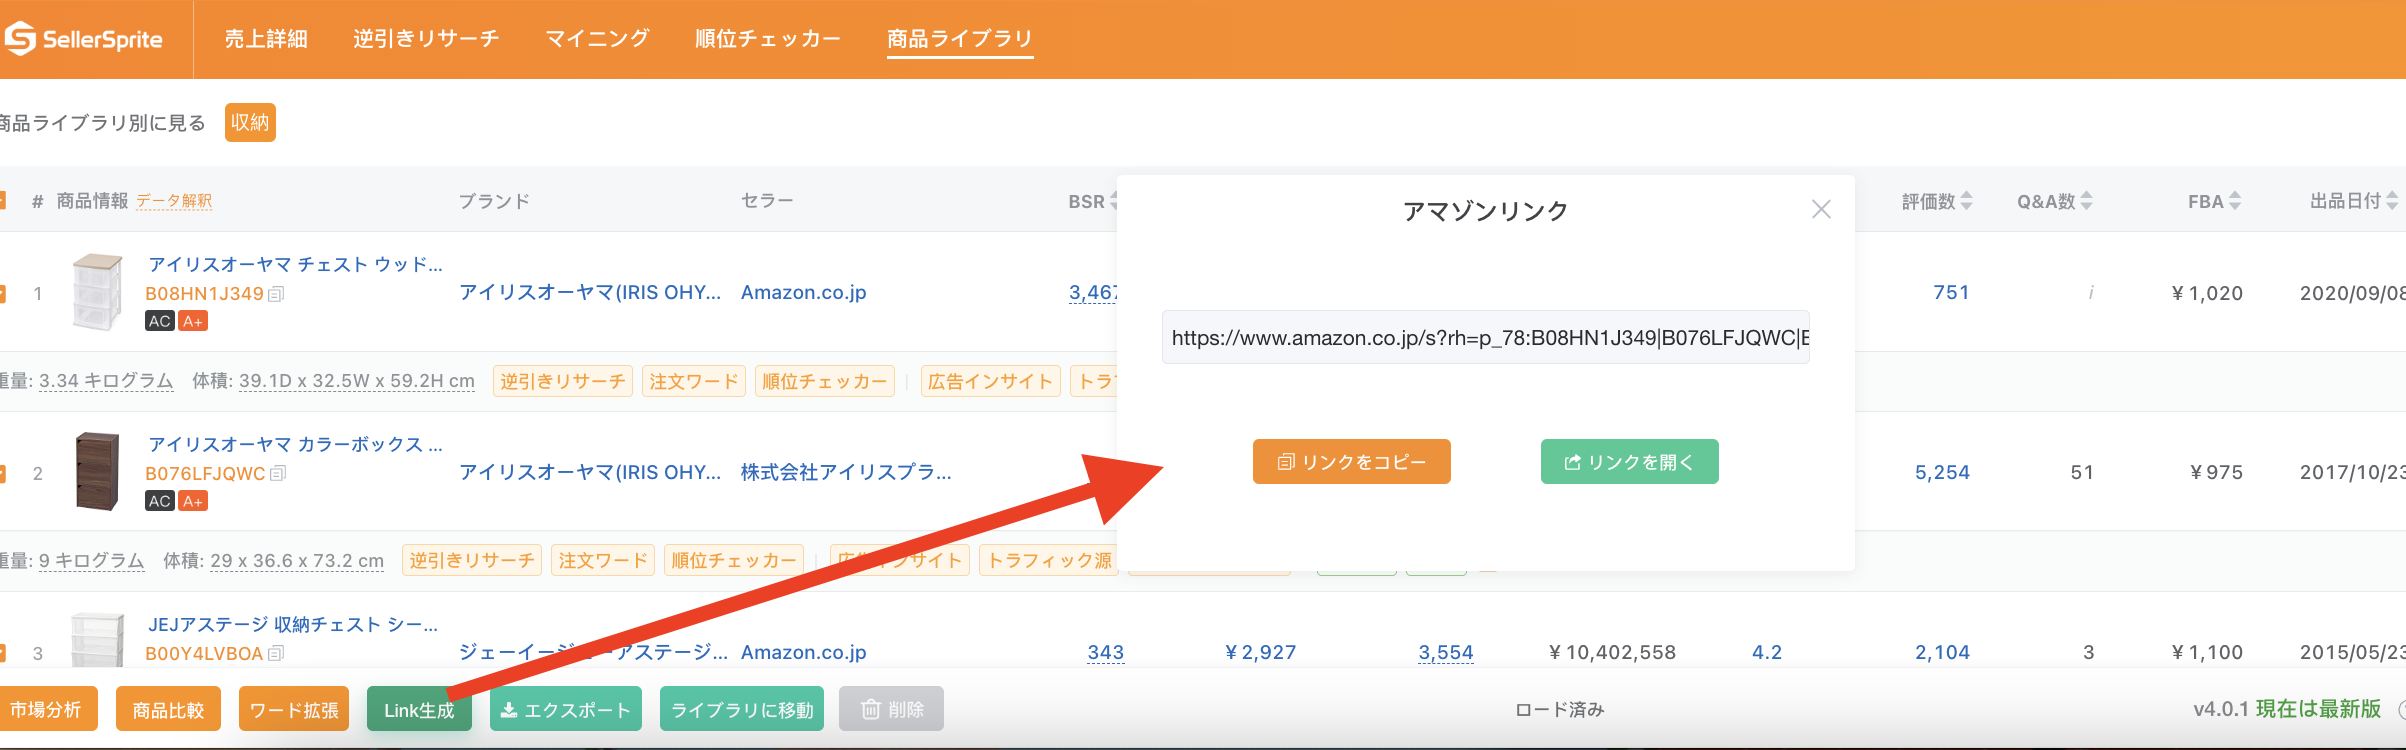
Task: Open the white drawer chest thumbnail in row 1
Action: (x=97, y=292)
